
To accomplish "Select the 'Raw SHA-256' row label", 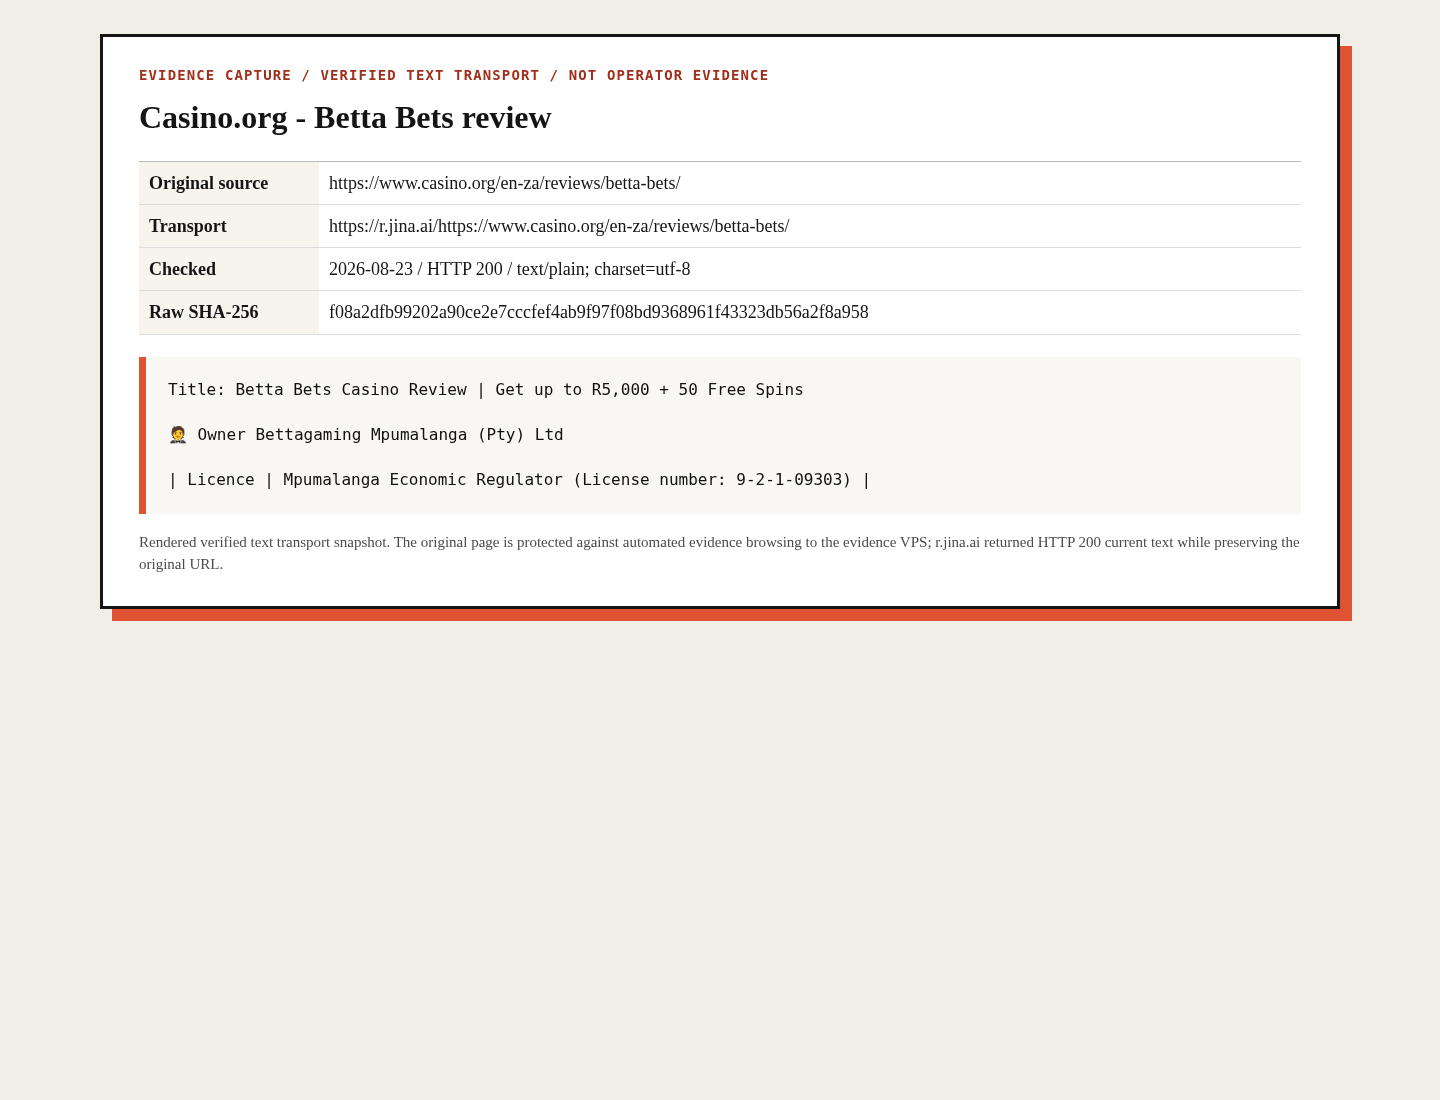I will (x=204, y=312).
